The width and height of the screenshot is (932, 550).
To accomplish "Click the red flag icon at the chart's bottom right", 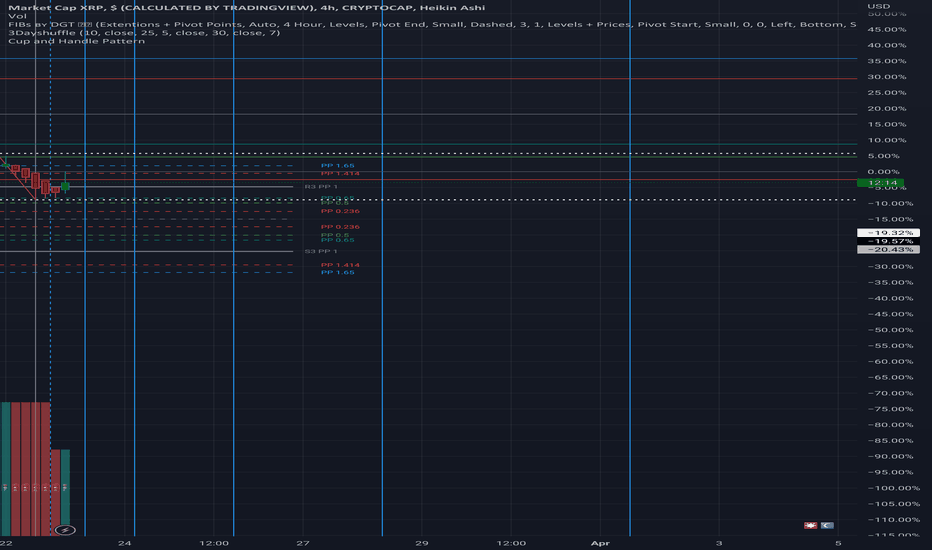I will click(x=810, y=526).
